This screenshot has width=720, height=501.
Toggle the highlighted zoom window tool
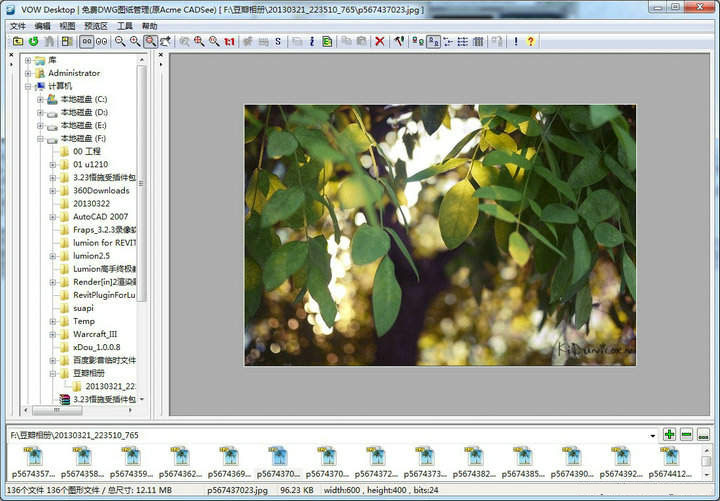150,41
